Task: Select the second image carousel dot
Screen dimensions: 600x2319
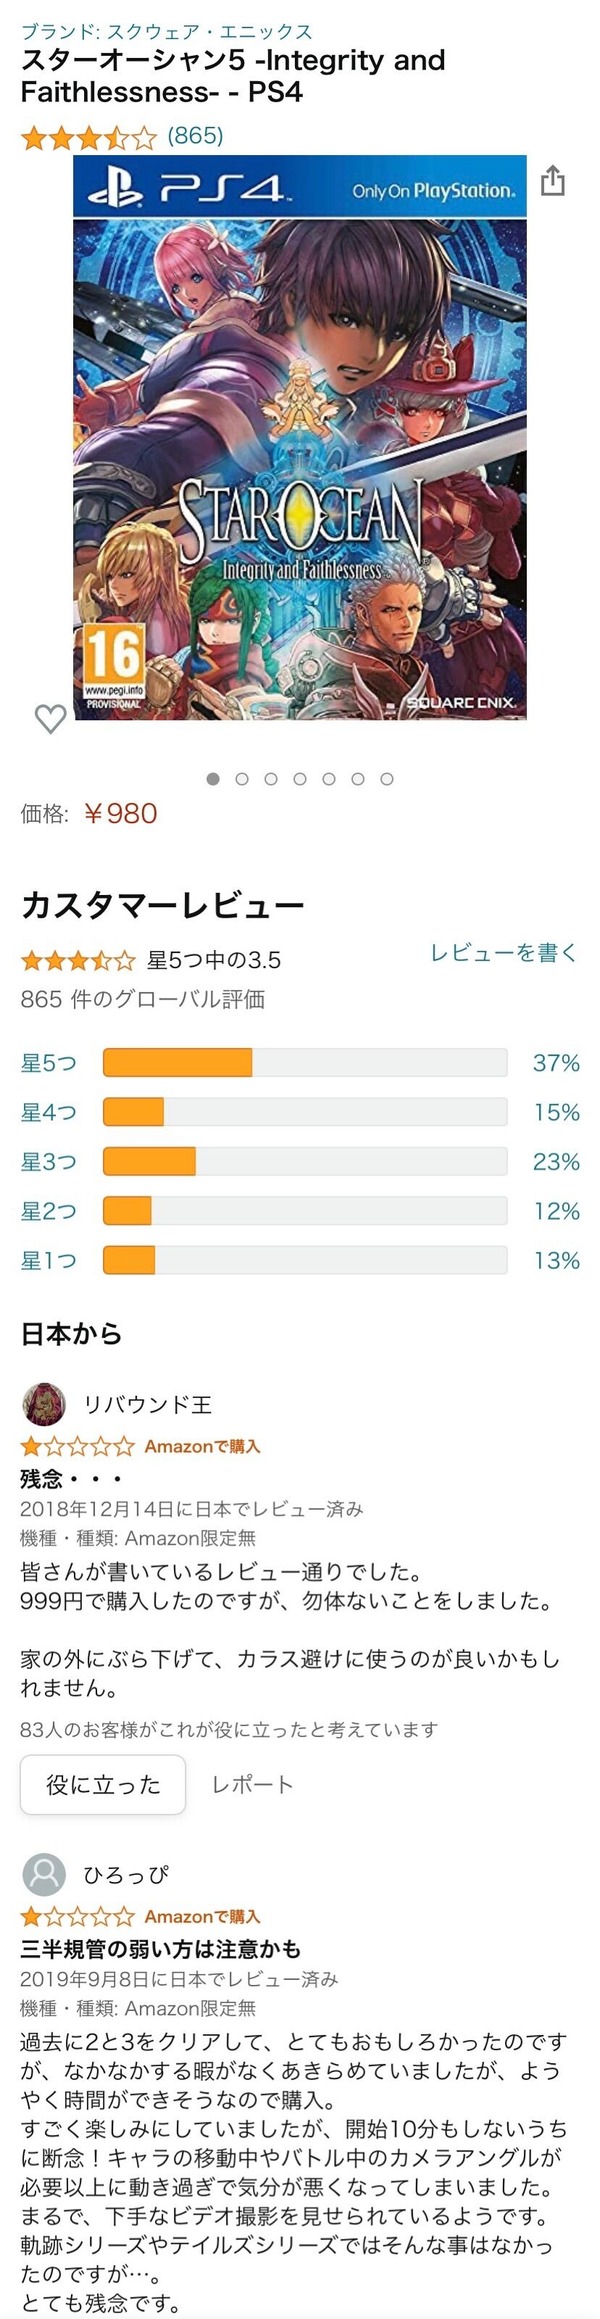Action: tap(241, 779)
